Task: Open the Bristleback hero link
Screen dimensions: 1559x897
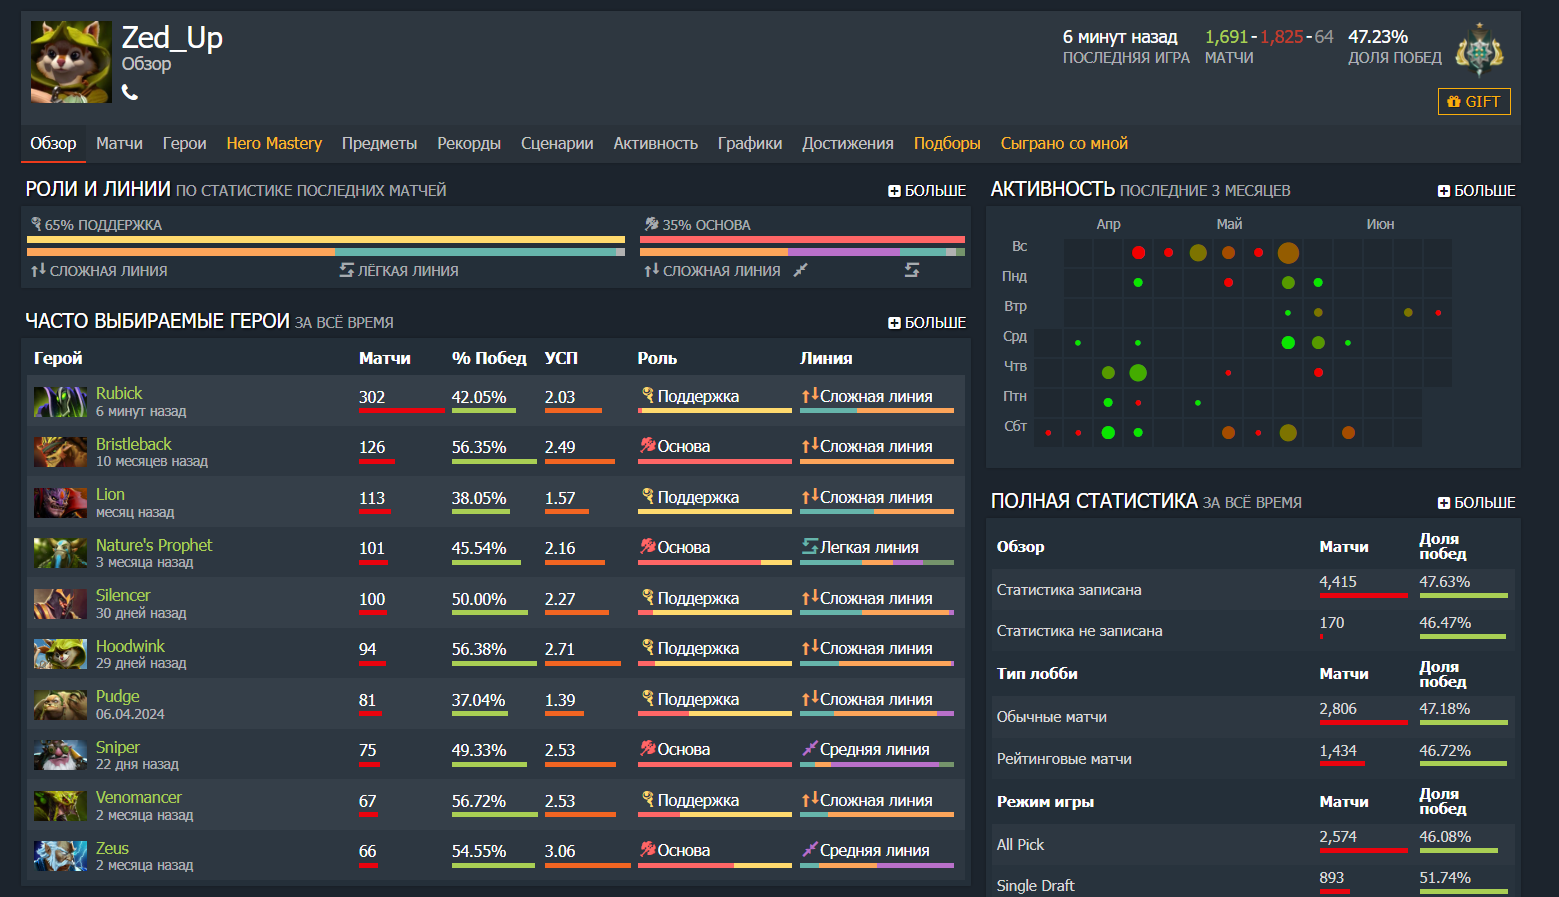Action: [x=134, y=444]
